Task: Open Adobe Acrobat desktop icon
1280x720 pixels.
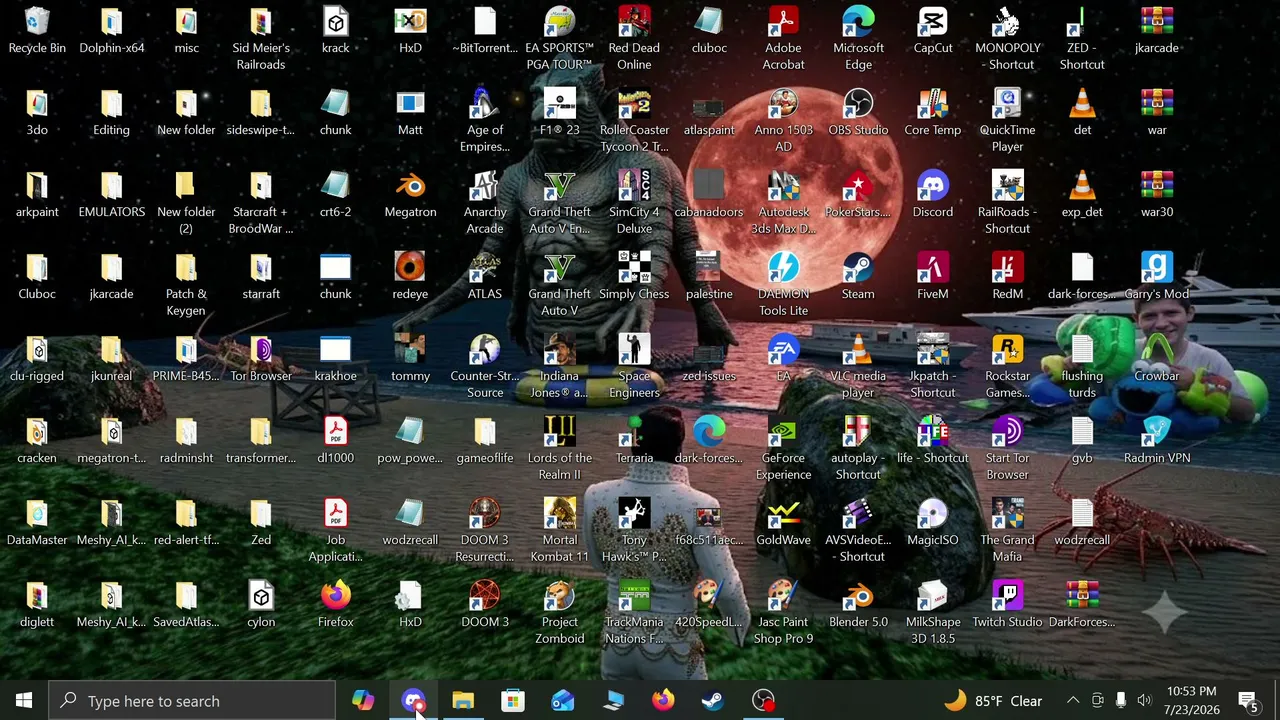Action: click(783, 39)
